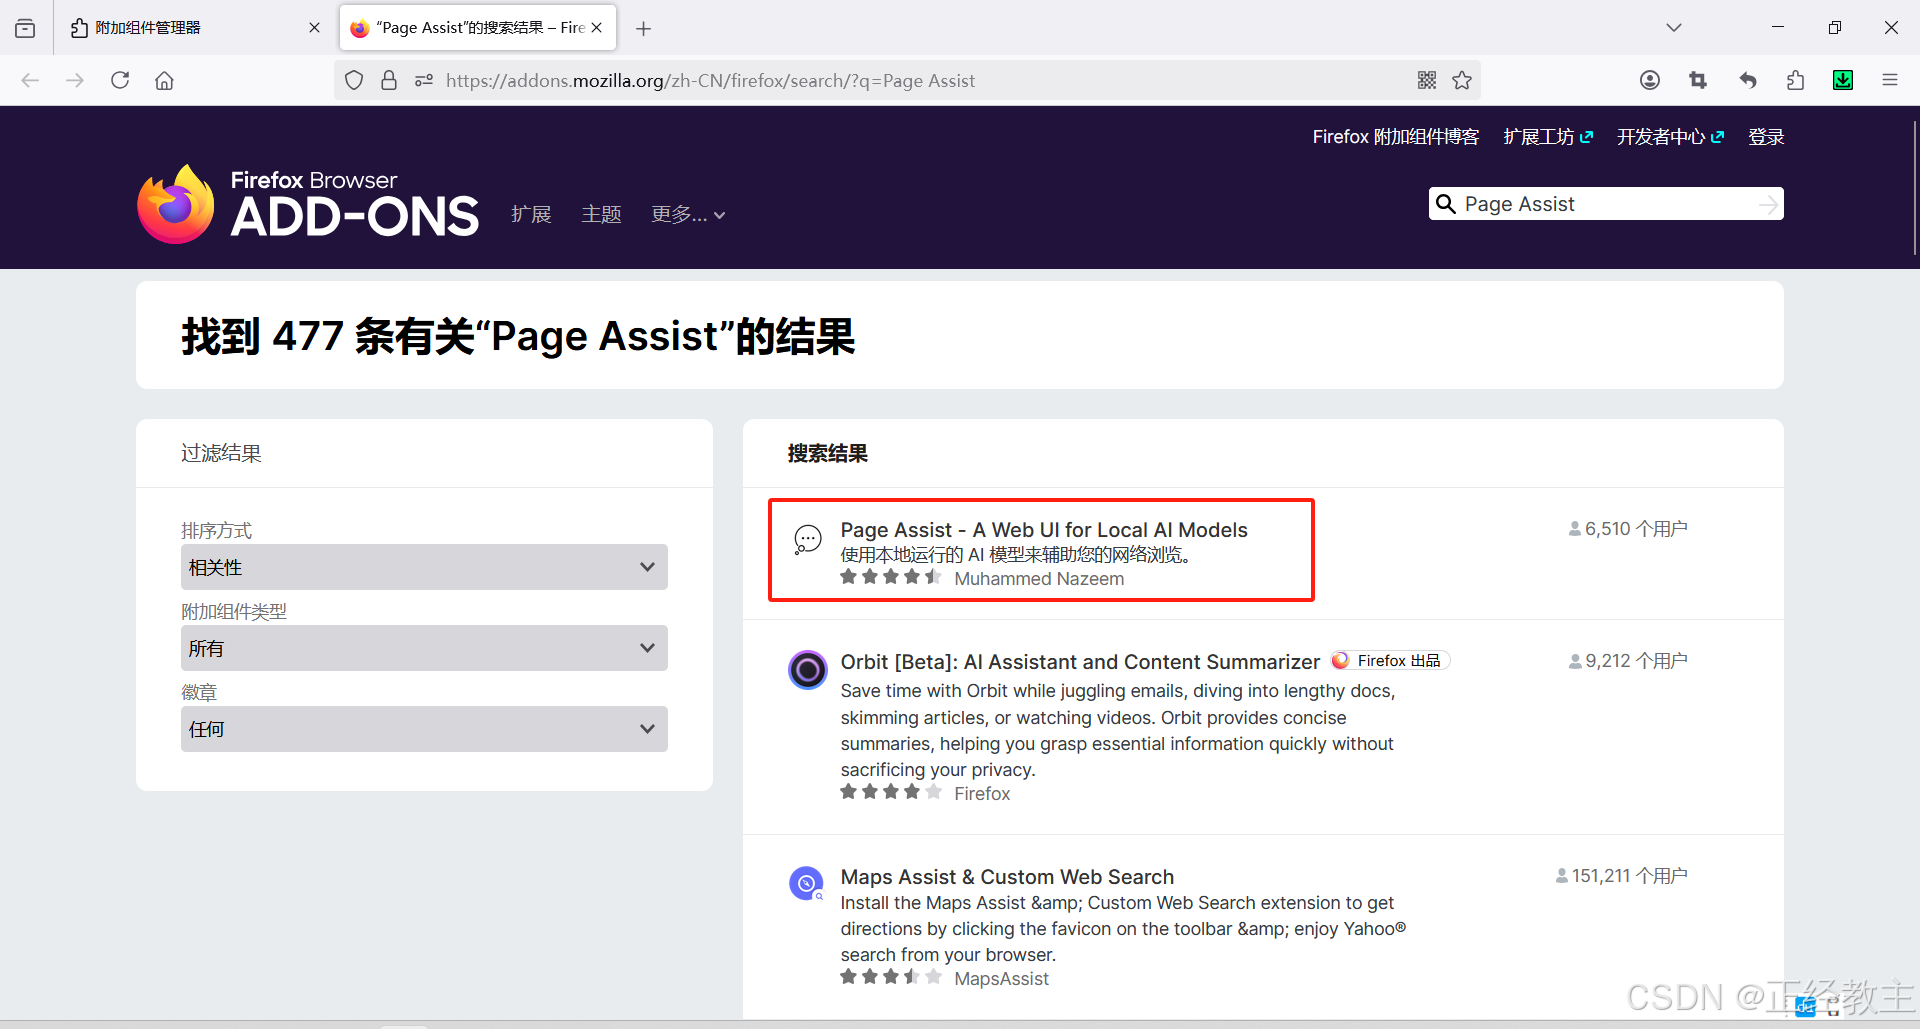Click the Maps Assist extension icon
The width and height of the screenshot is (1920, 1029).
pyautogui.click(x=806, y=884)
